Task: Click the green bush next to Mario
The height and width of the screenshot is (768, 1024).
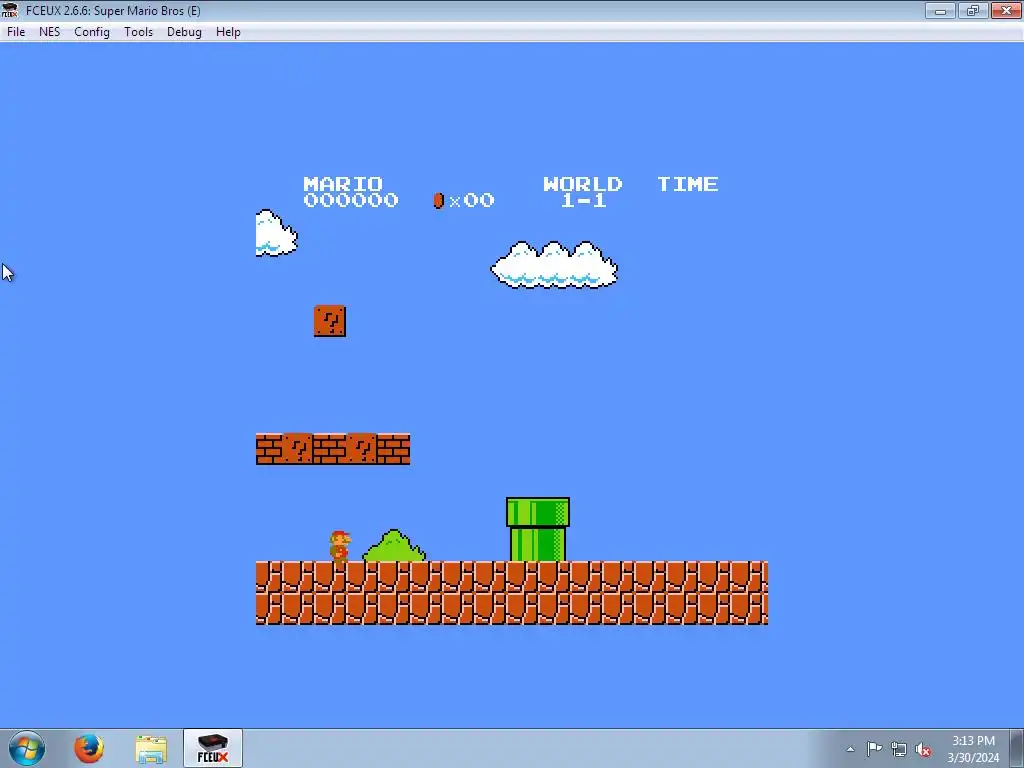Action: pyautogui.click(x=394, y=545)
